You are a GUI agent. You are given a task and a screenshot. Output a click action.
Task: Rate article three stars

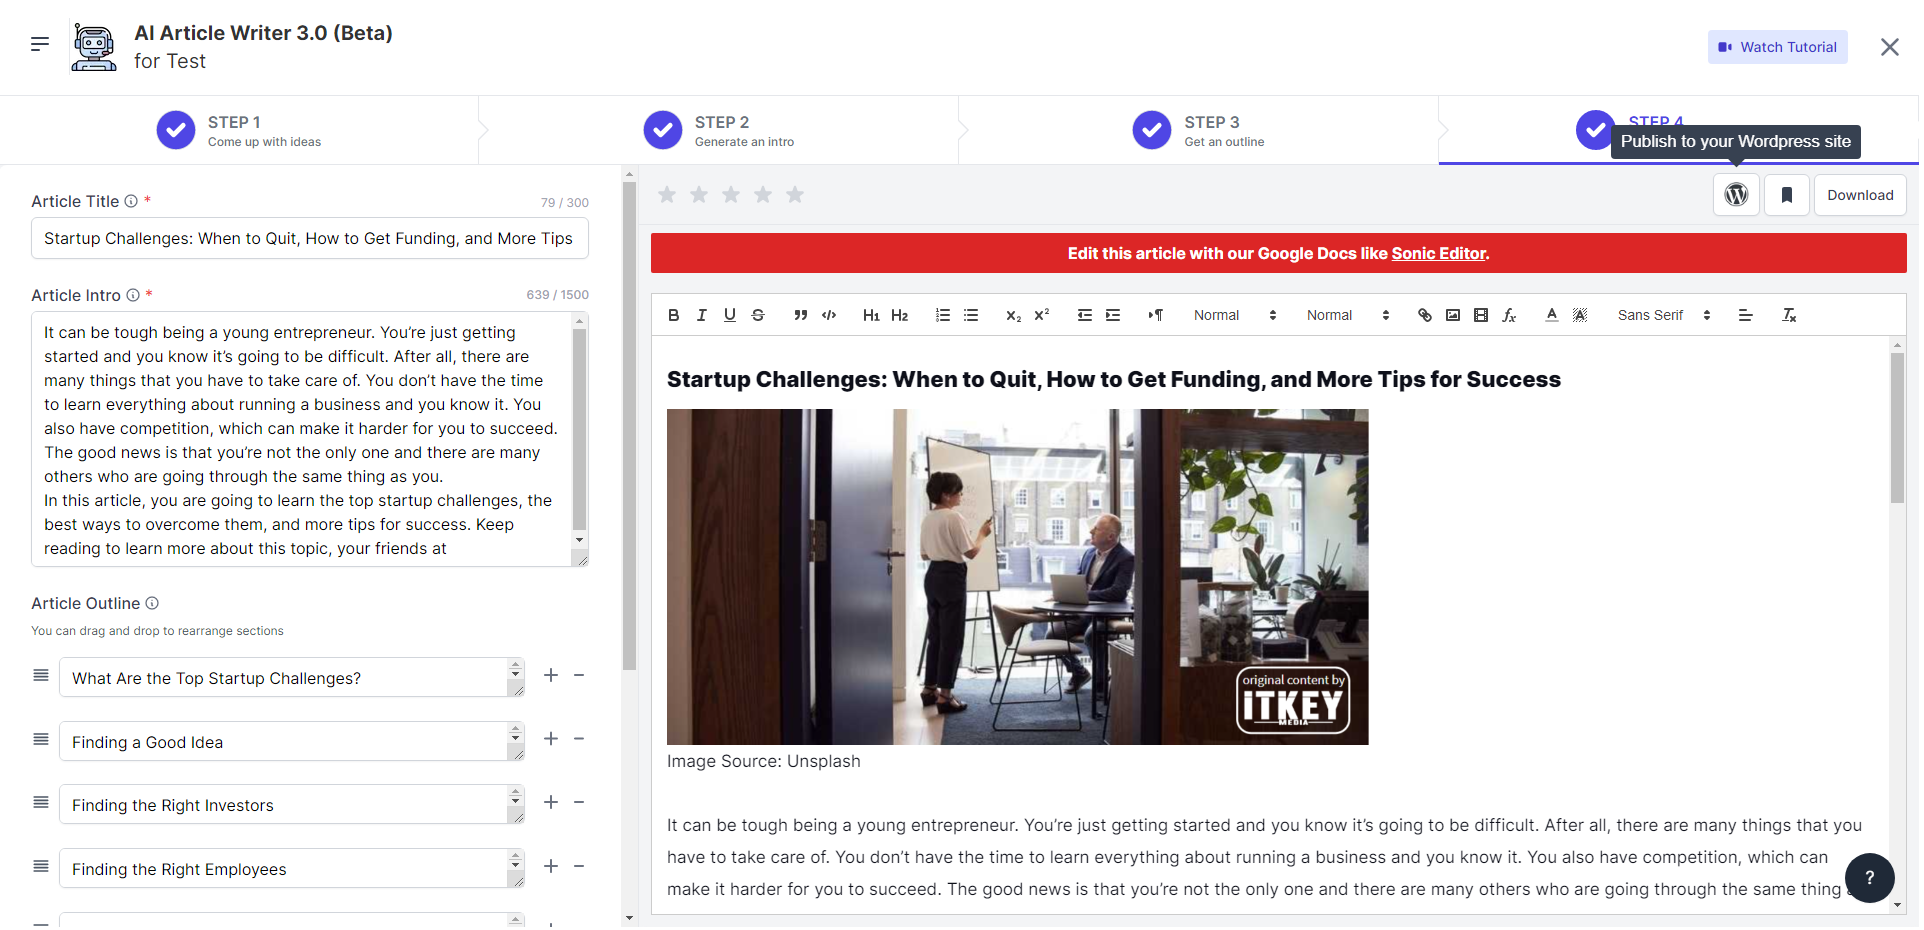point(731,194)
